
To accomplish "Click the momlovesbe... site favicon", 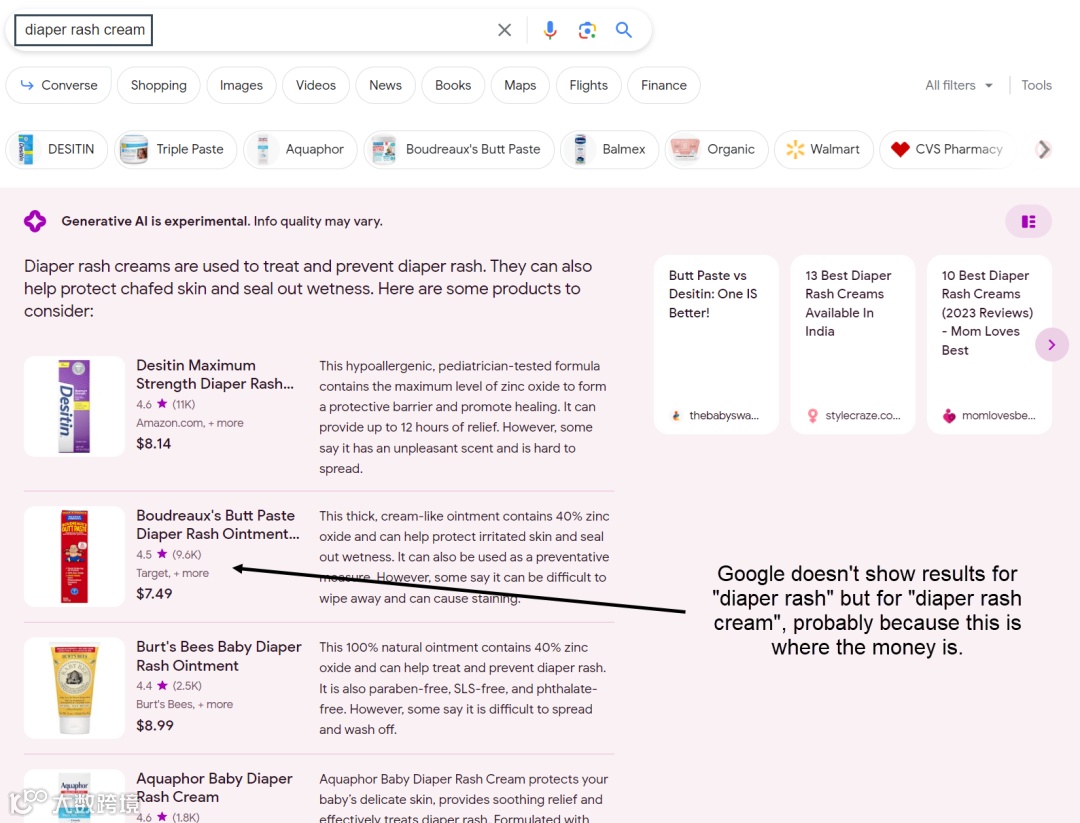I will pyautogui.click(x=949, y=415).
